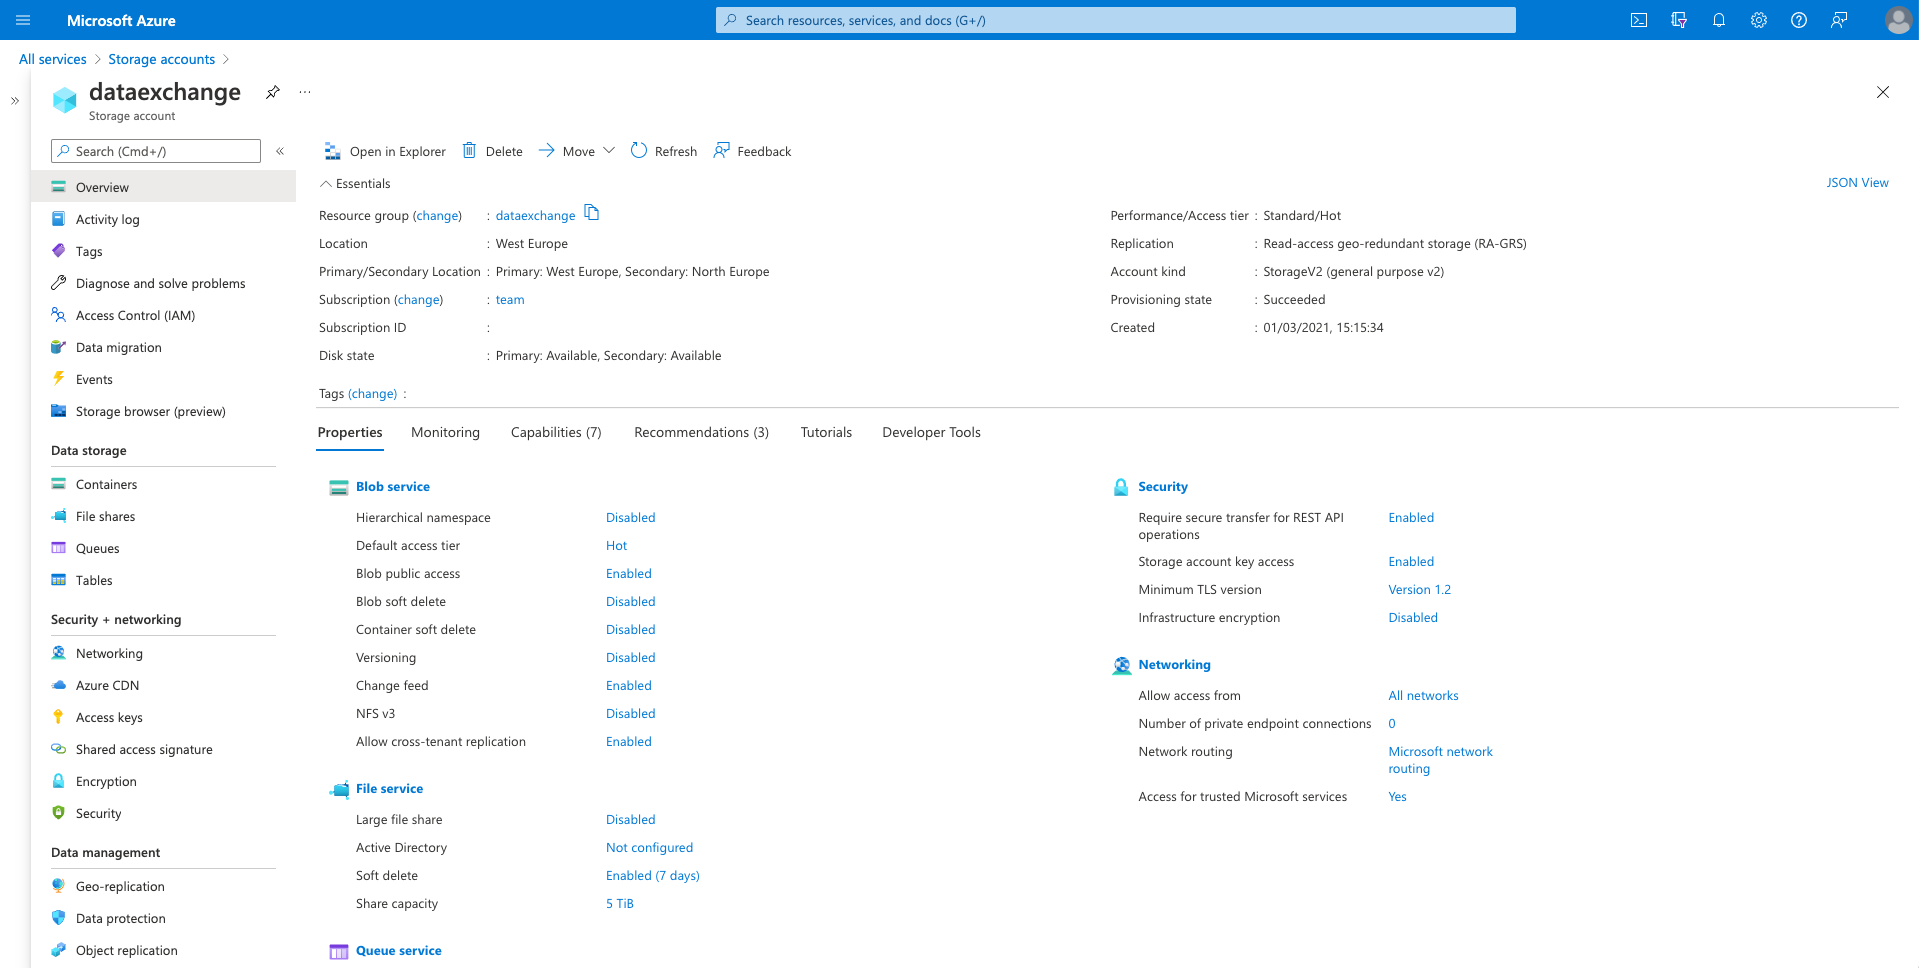Screen dimensions: 1919x968
Task: Click the Delete trash icon
Action: click(x=470, y=151)
